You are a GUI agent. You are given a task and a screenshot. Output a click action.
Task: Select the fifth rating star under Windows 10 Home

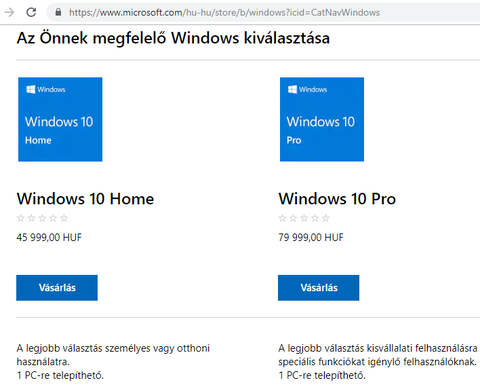click(64, 218)
